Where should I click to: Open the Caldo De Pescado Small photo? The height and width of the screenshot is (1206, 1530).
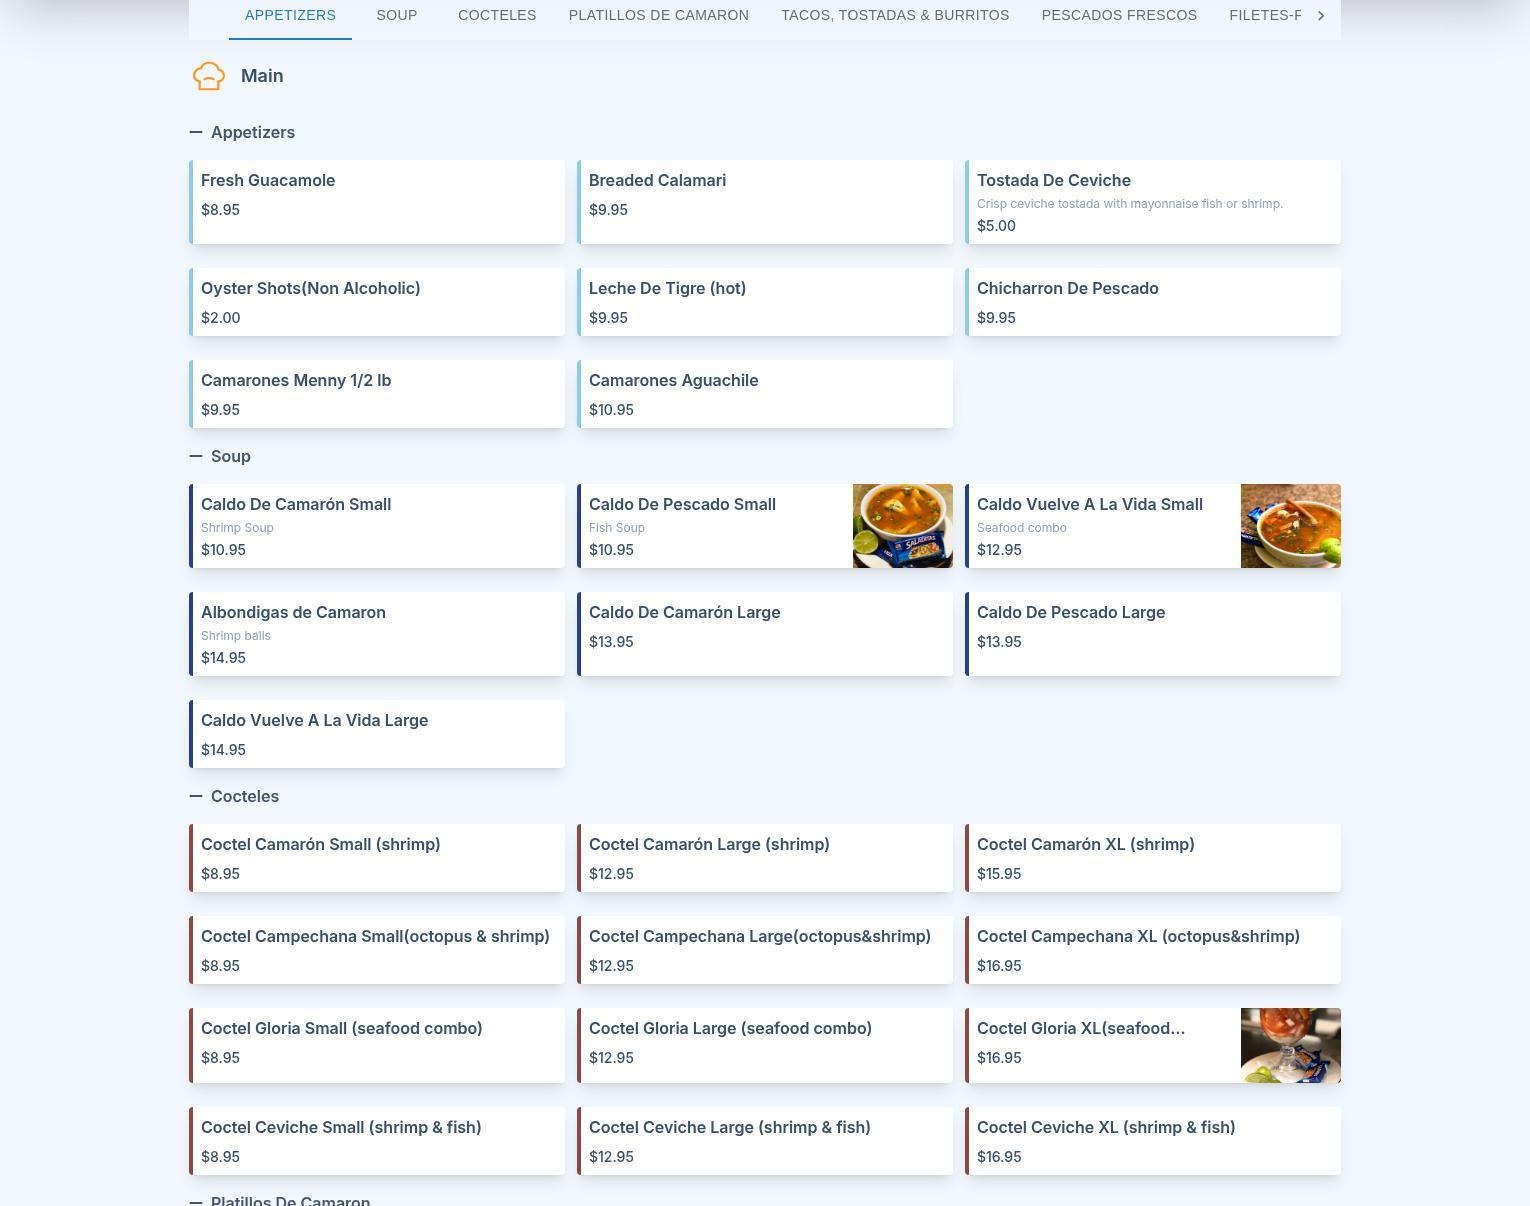pos(903,526)
